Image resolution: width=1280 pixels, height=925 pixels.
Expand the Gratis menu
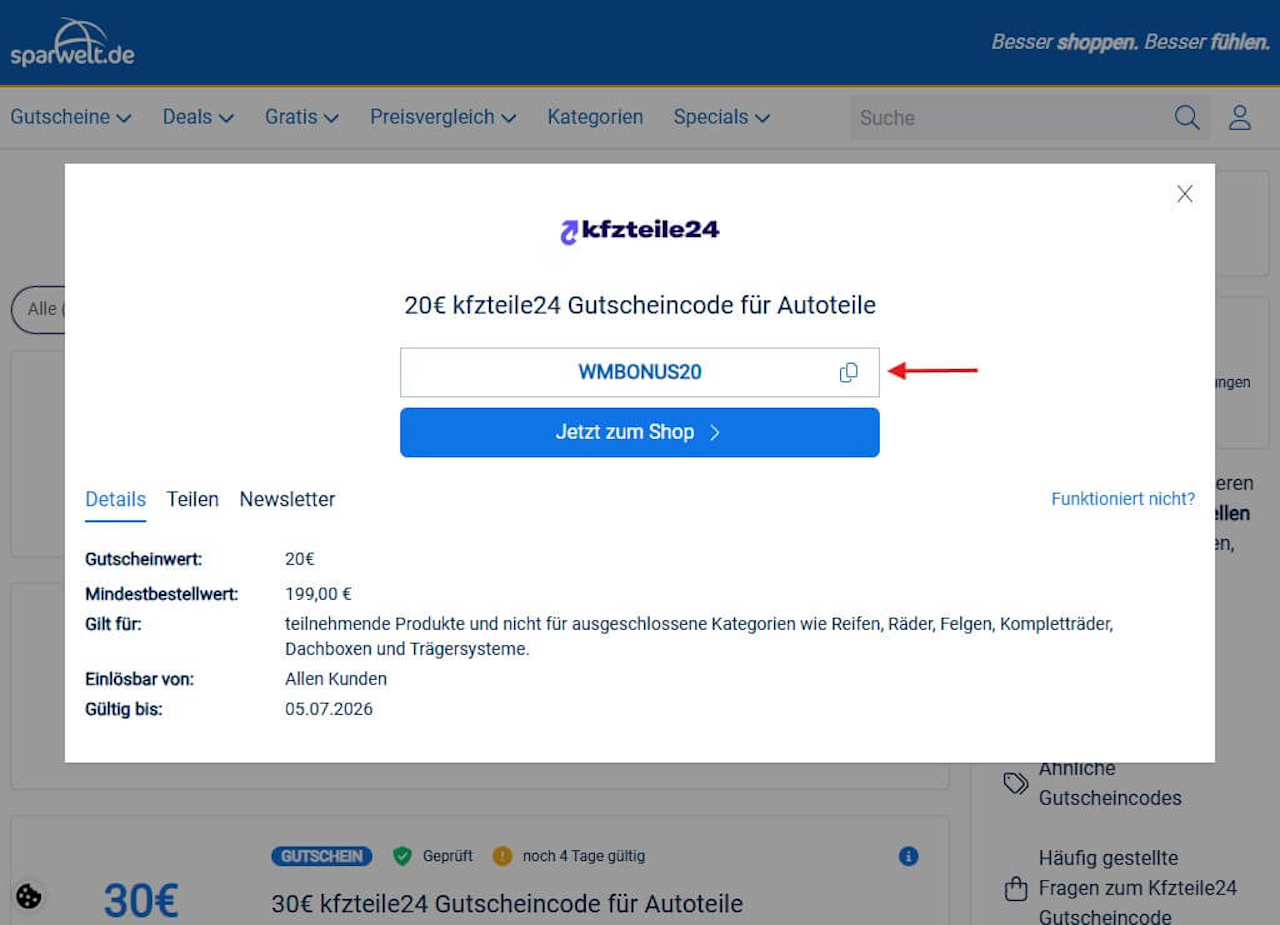302,117
